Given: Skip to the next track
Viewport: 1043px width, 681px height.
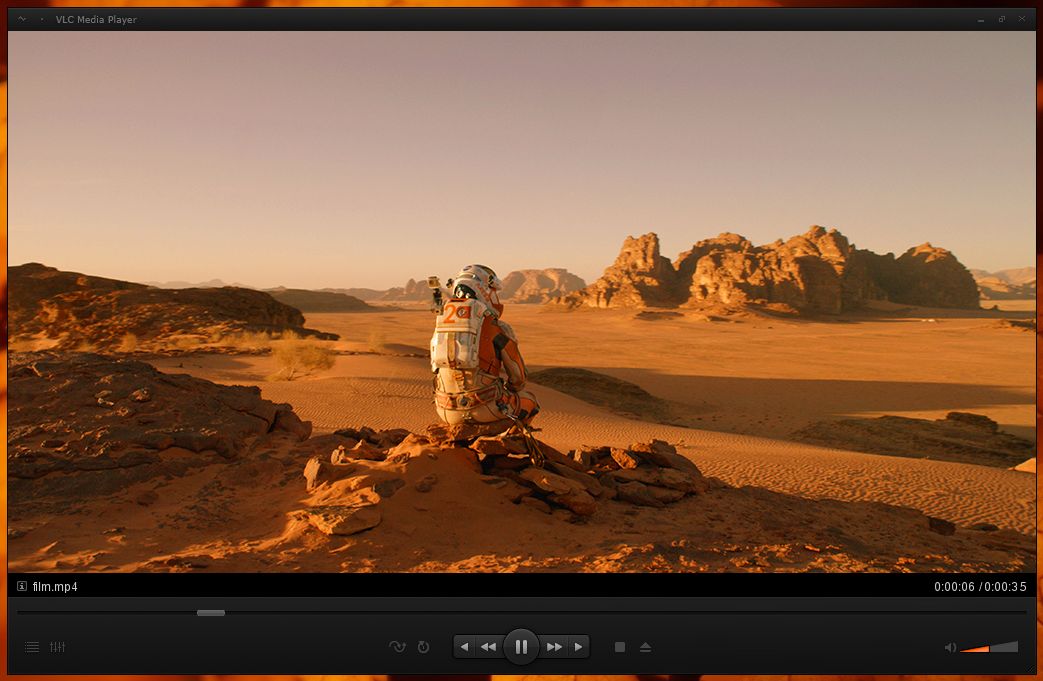Looking at the screenshot, I should [x=579, y=646].
